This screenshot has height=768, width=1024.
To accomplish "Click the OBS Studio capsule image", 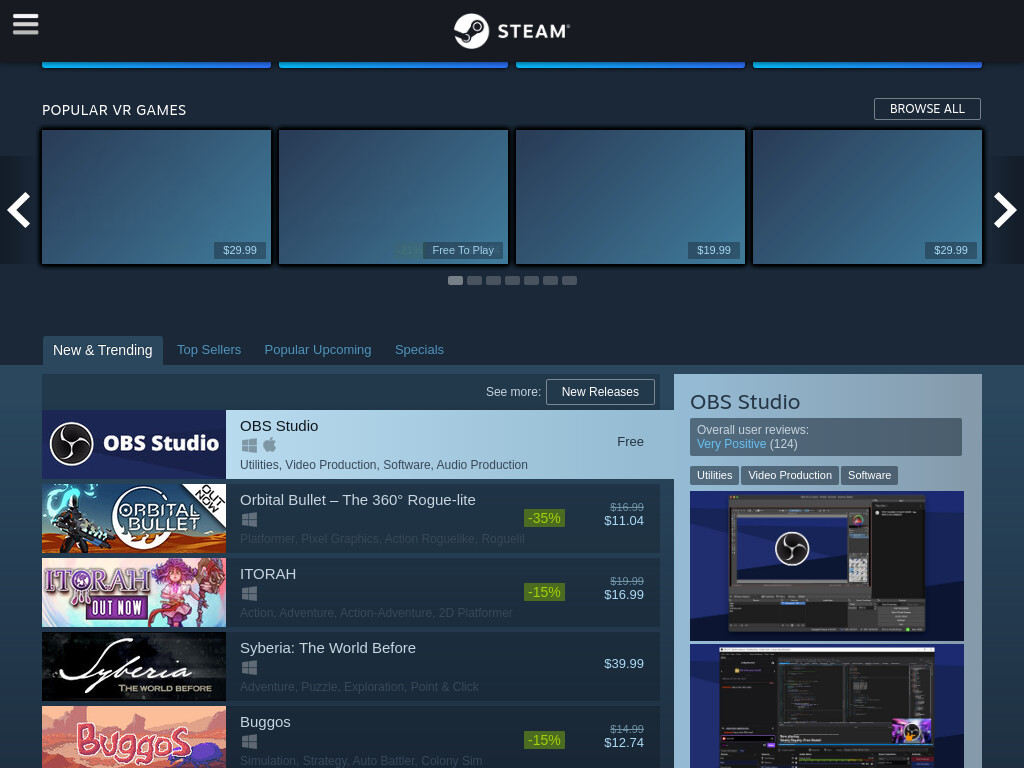I will [134, 444].
